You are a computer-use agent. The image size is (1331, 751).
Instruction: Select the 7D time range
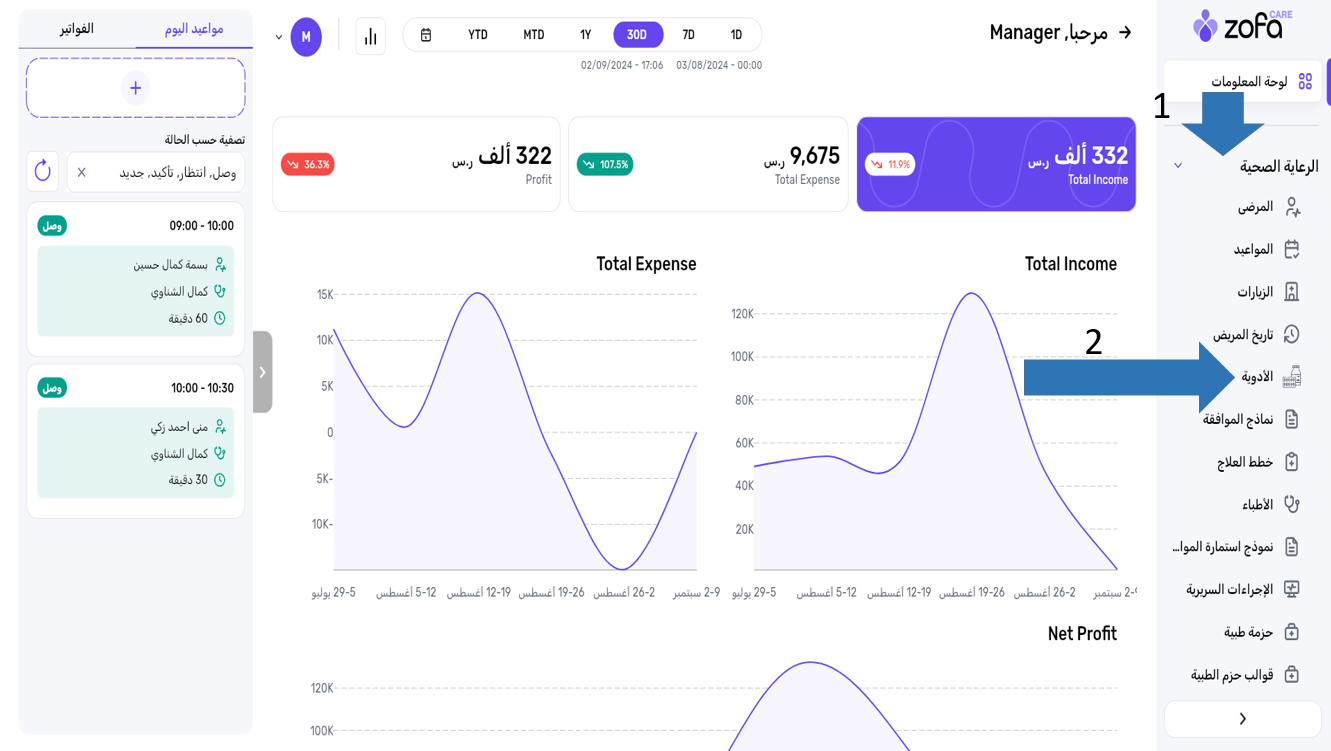688,35
